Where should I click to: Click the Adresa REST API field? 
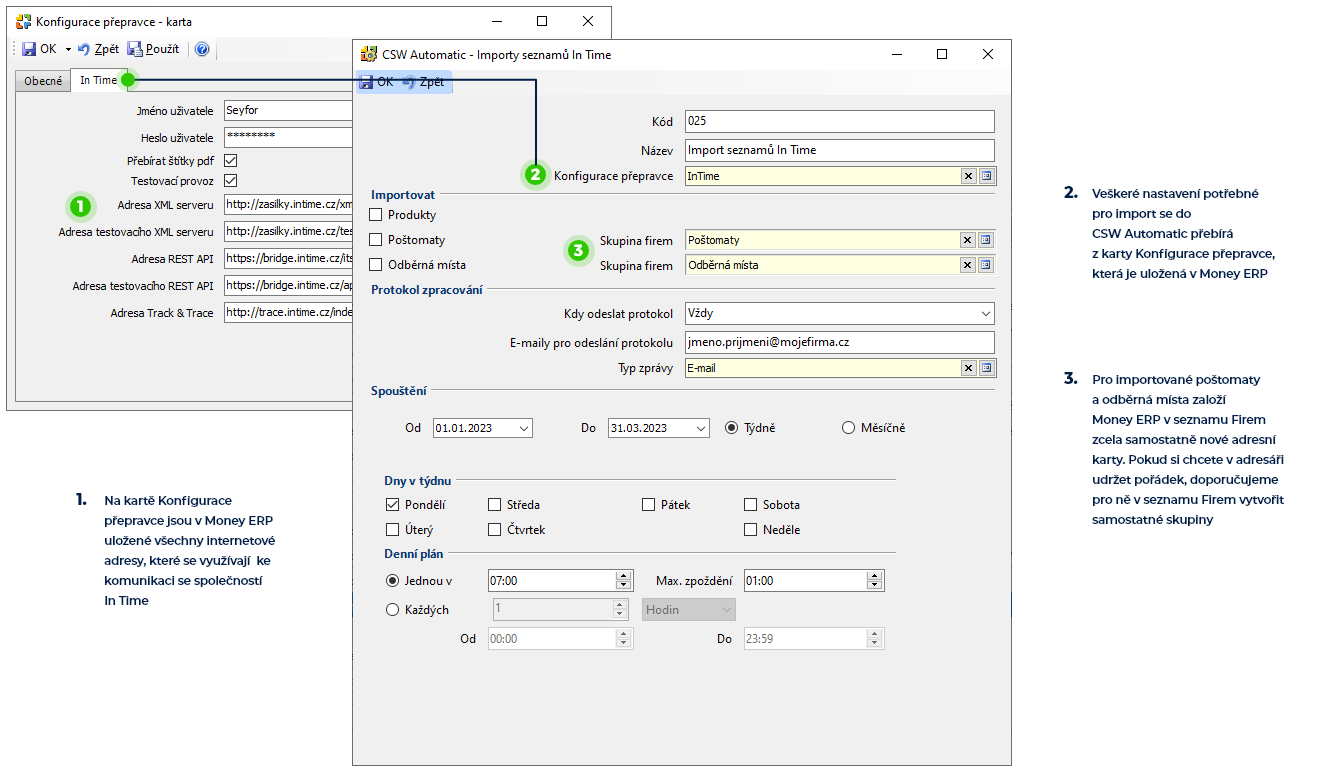pyautogui.click(x=288, y=259)
